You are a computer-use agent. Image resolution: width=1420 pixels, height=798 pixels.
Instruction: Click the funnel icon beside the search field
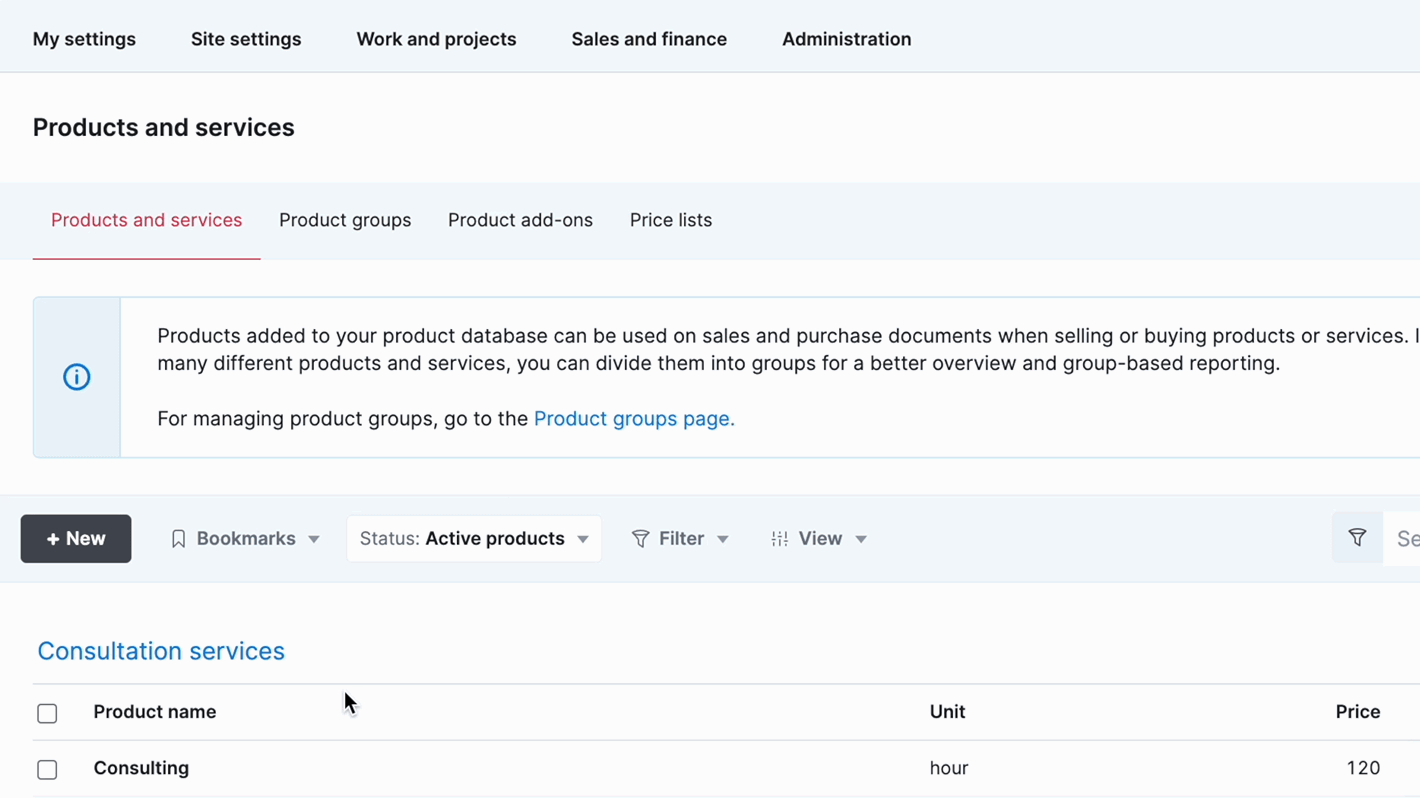[1357, 538]
